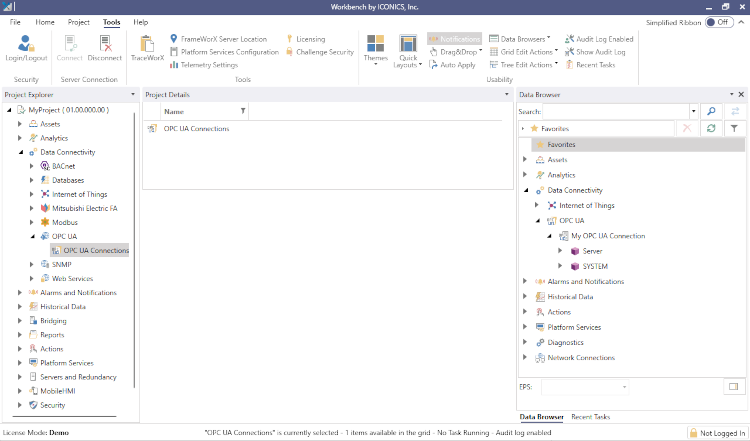Select My OPC UA Connection in Data Browser
The width and height of the screenshot is (750, 441).
(608, 235)
